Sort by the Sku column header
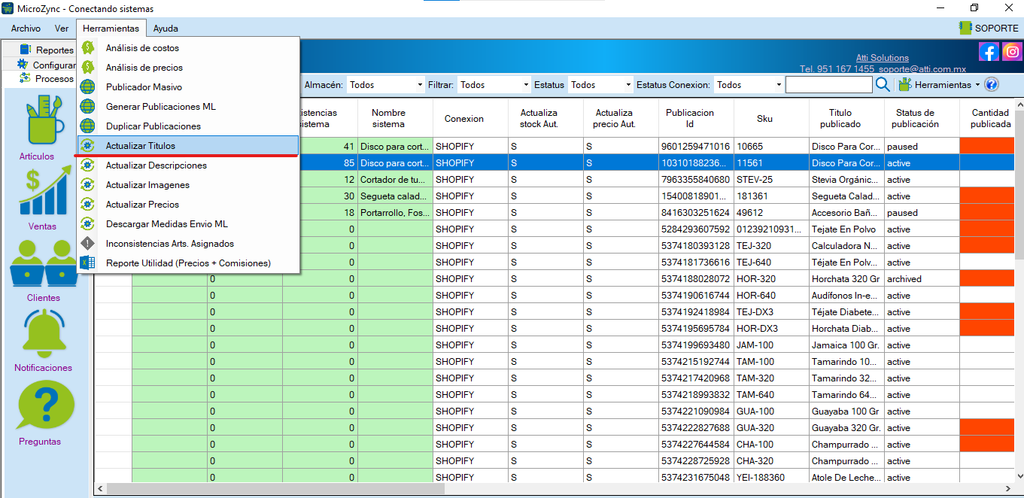This screenshot has height=498, width=1024. tap(771, 118)
